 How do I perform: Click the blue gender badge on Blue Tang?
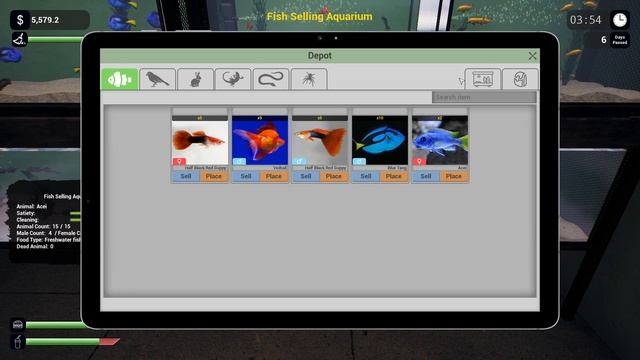(359, 161)
